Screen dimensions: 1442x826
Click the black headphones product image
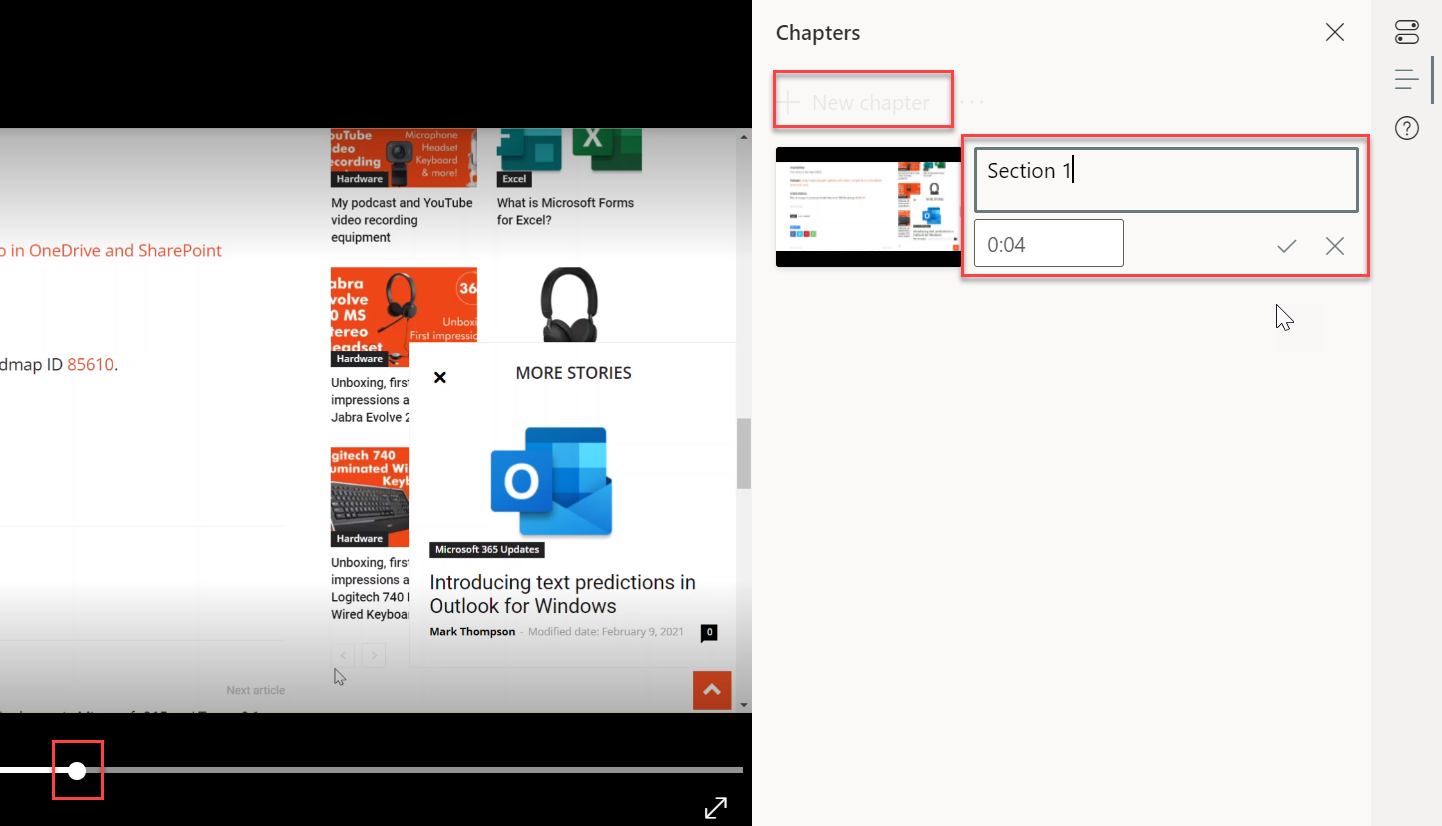[568, 306]
